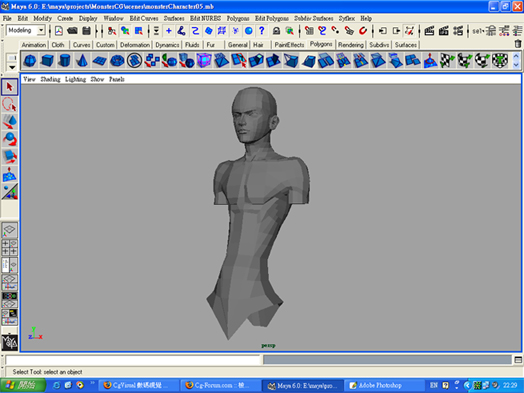Switch to the Subdivs shelf tab

point(379,45)
